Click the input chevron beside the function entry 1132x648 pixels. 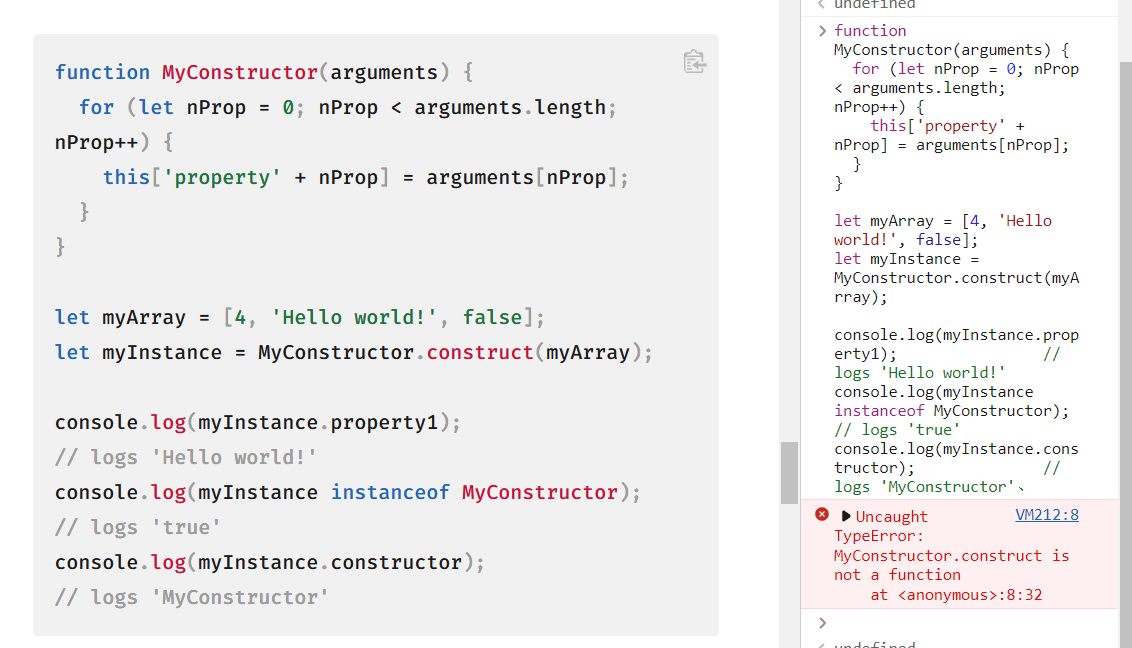coord(822,30)
